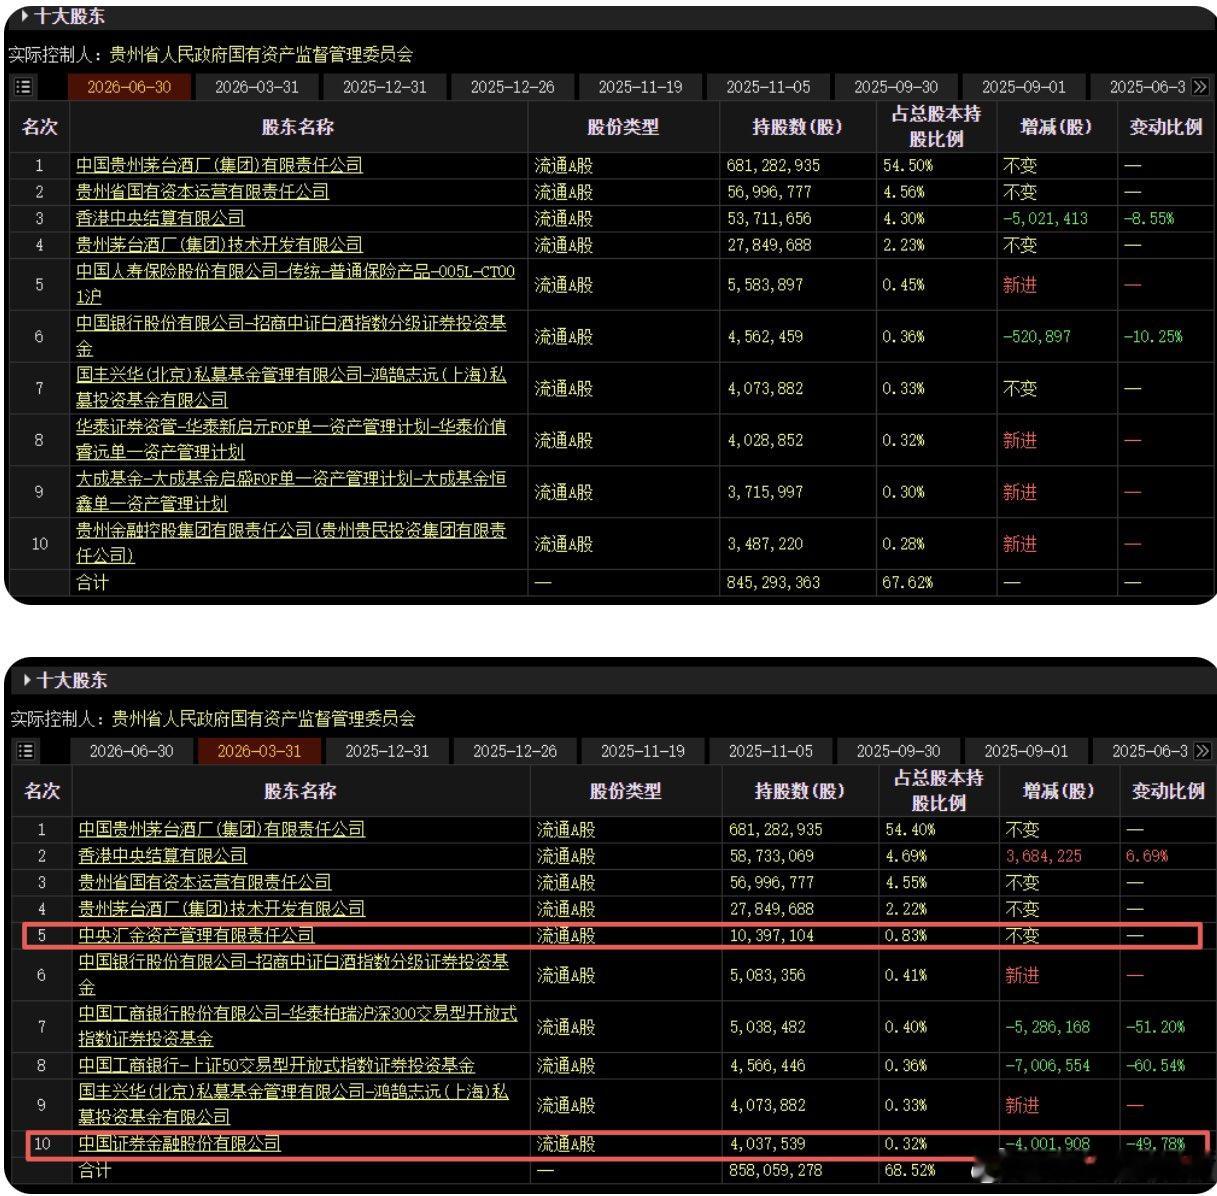Image resolution: width=1217 pixels, height=1196 pixels.
Task: Click the 变动比例 column header in lower table
Action: (1168, 791)
